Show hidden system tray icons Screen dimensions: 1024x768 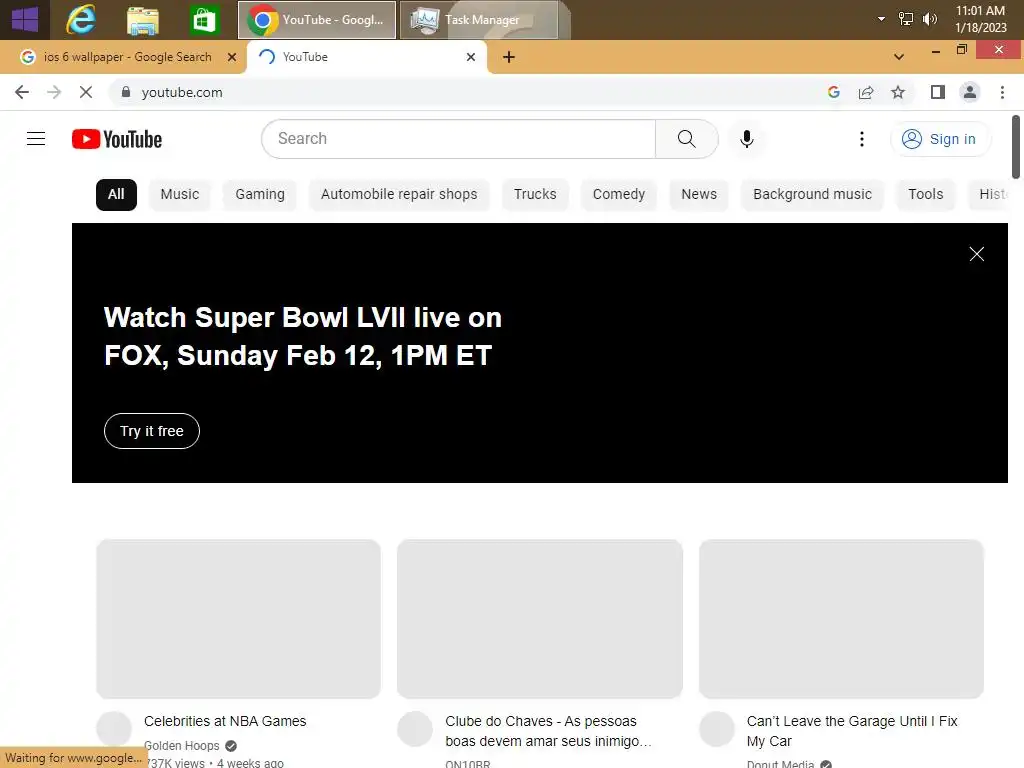(x=881, y=19)
